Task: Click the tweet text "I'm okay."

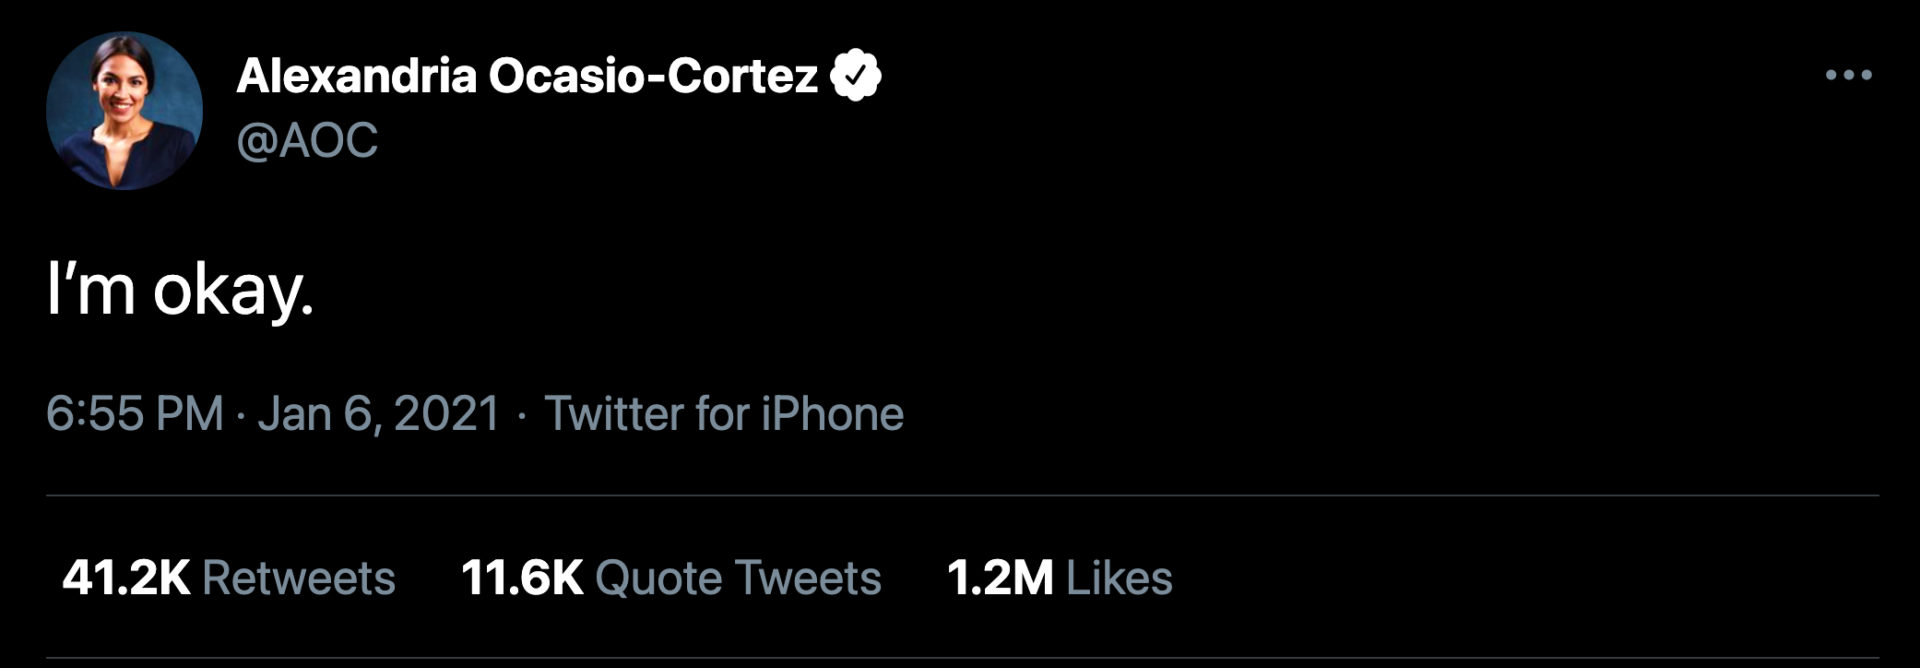Action: [181, 292]
